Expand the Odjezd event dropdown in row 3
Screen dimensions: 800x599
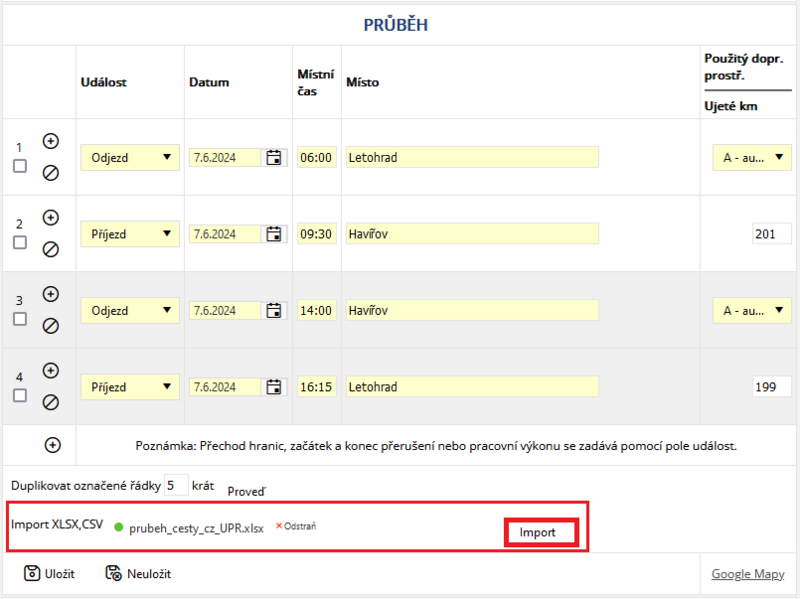pyautogui.click(x=130, y=311)
